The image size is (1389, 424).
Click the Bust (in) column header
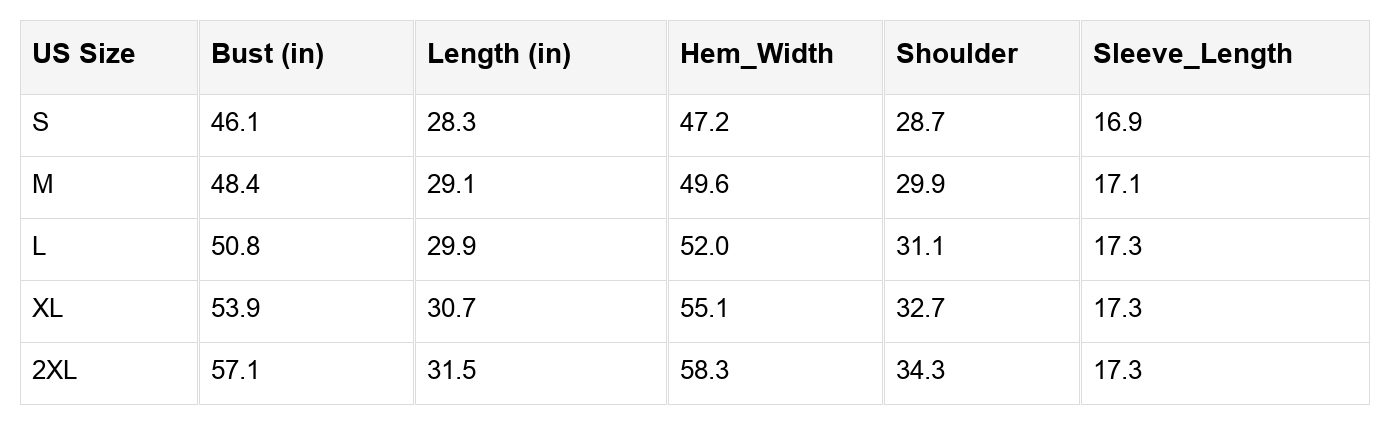(x=267, y=54)
